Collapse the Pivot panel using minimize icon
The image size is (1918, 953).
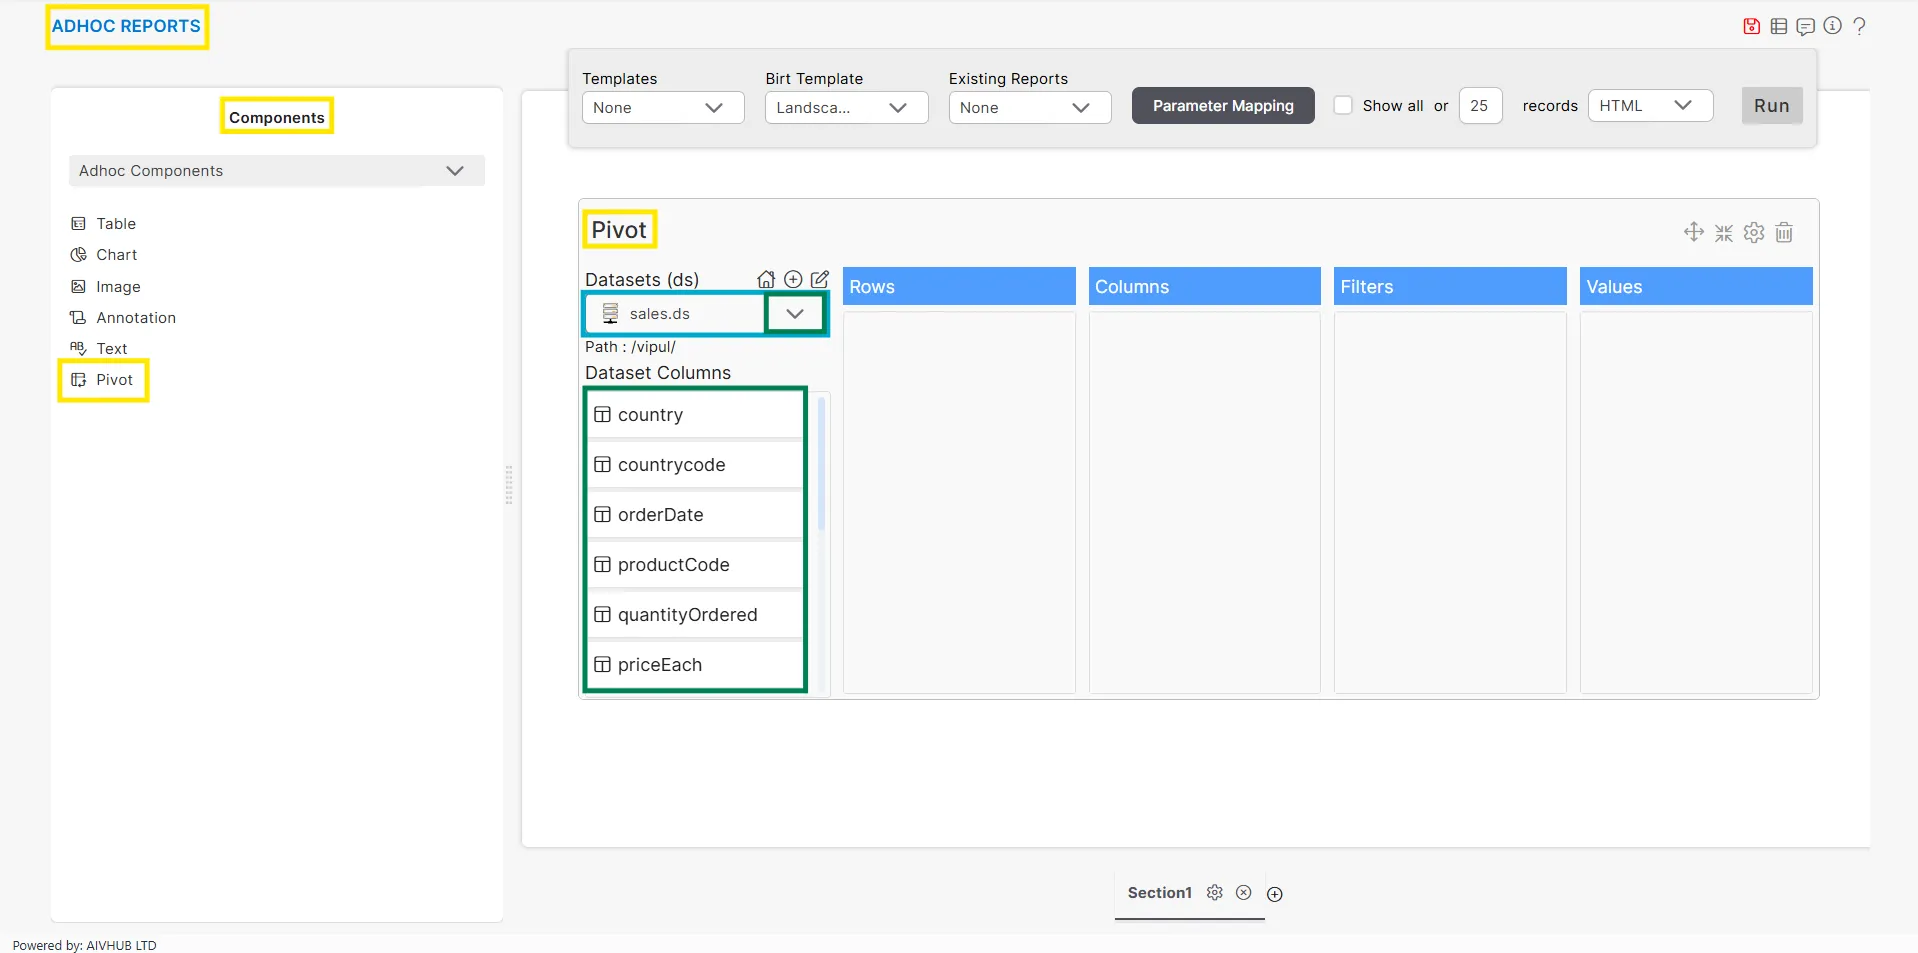point(1724,233)
